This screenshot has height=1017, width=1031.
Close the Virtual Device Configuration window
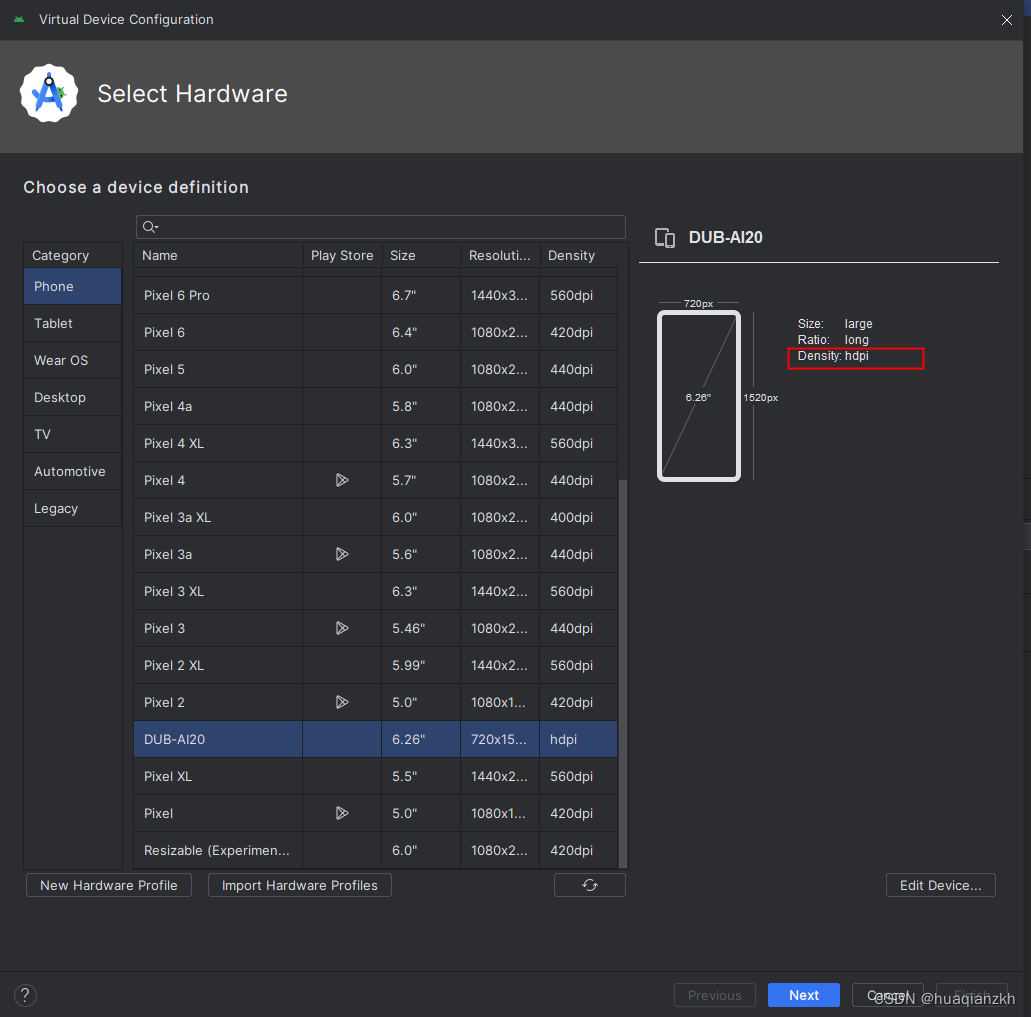tap(1007, 20)
